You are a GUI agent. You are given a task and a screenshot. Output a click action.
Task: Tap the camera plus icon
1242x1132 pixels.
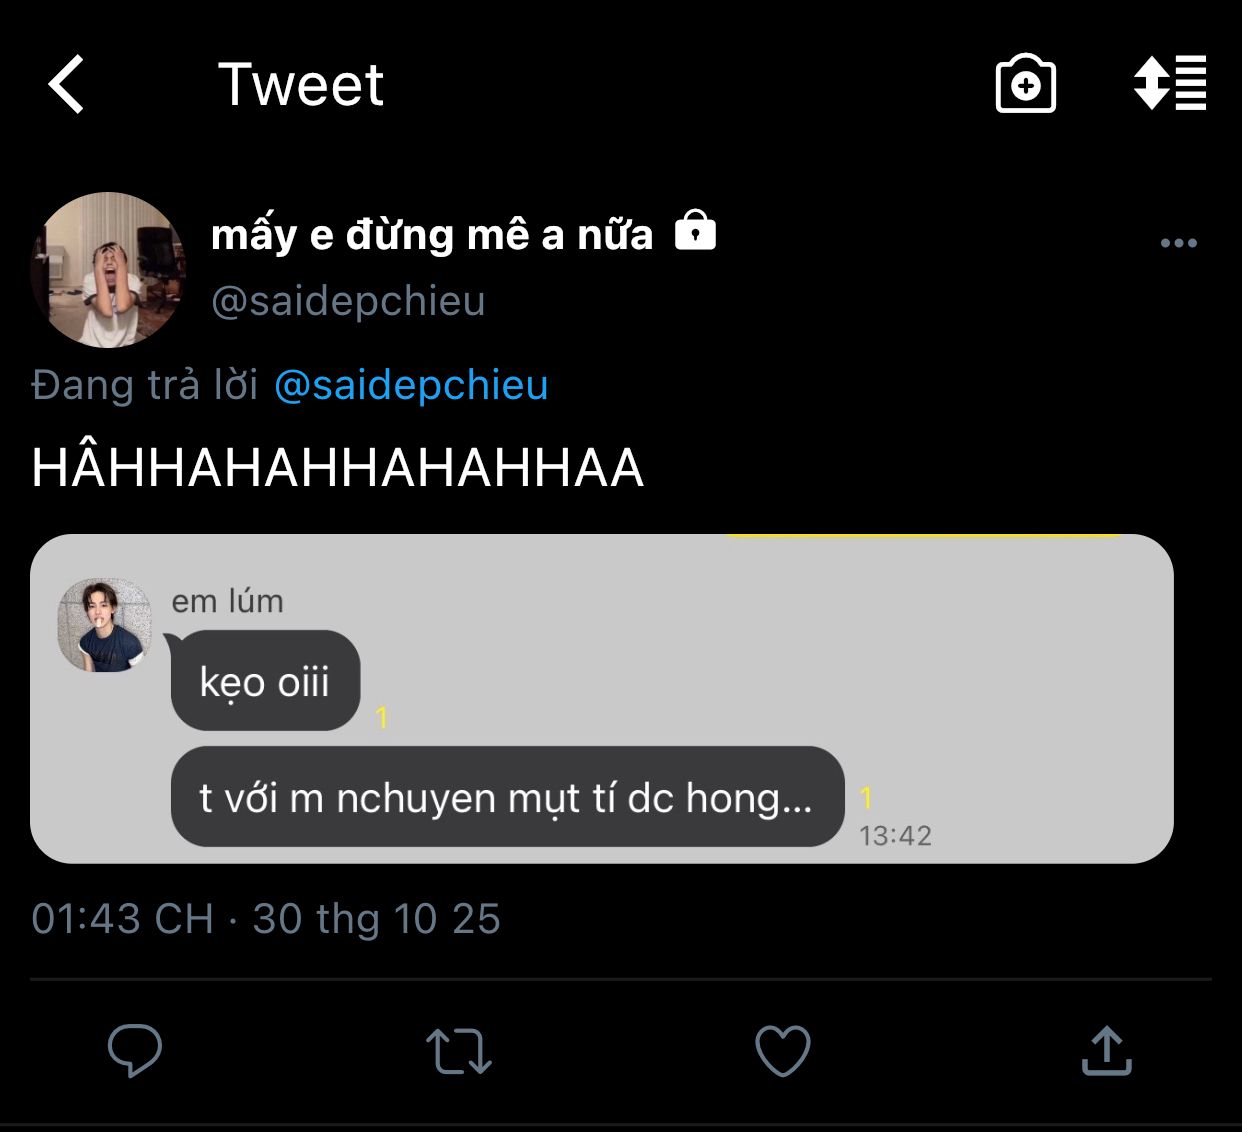(x=1025, y=84)
